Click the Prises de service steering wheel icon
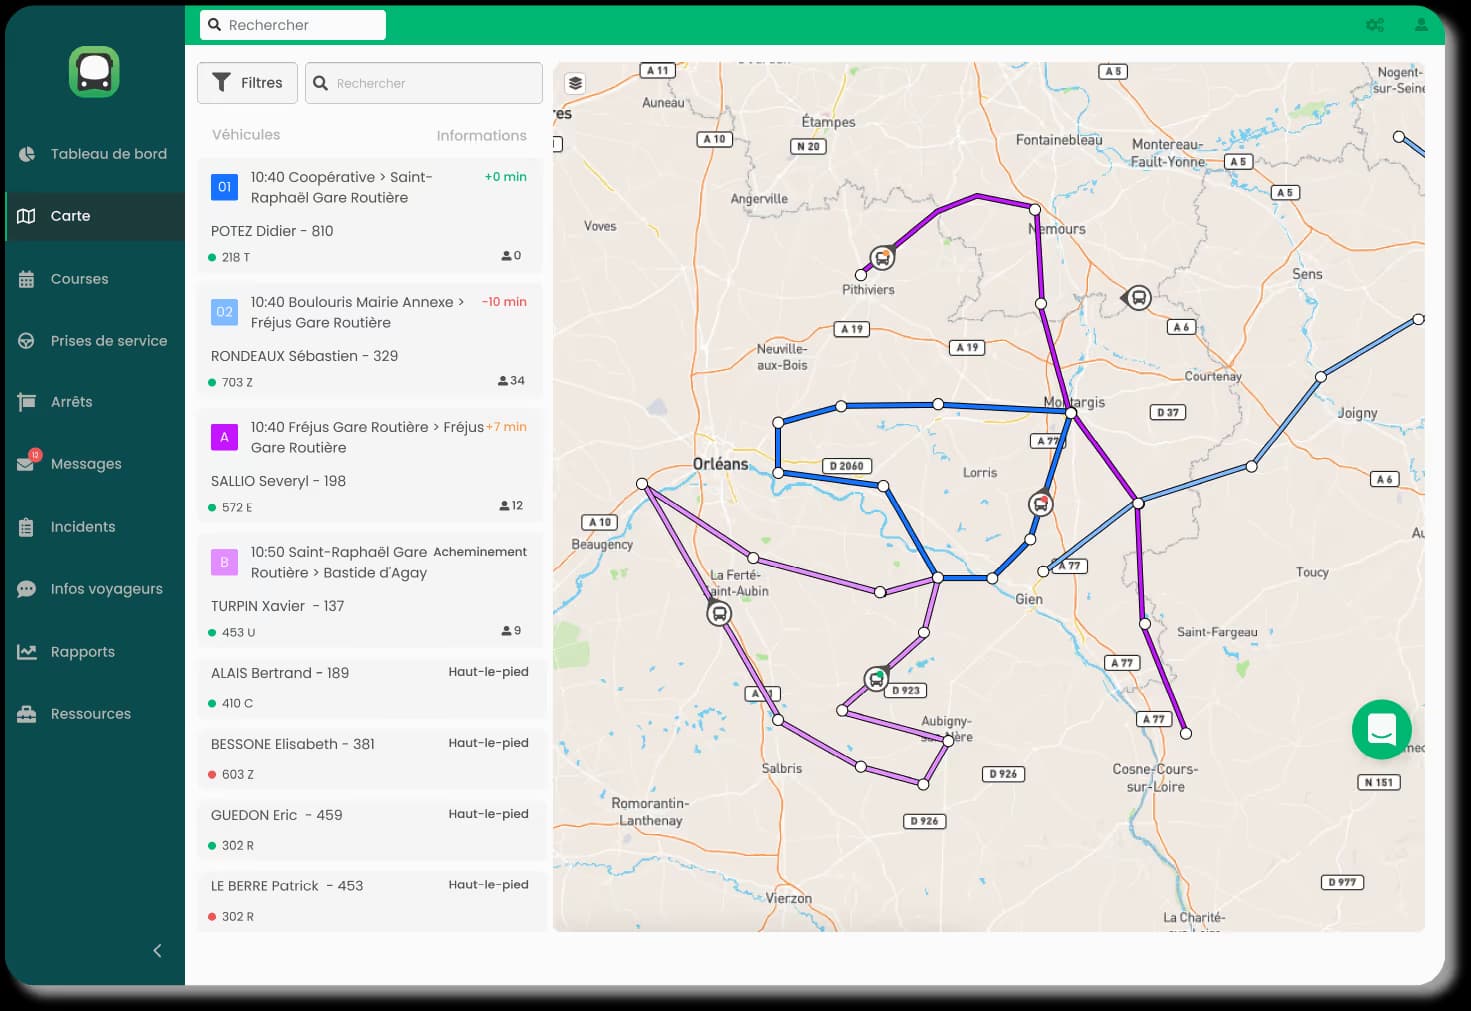Image resolution: width=1471 pixels, height=1011 pixels. click(x=27, y=341)
